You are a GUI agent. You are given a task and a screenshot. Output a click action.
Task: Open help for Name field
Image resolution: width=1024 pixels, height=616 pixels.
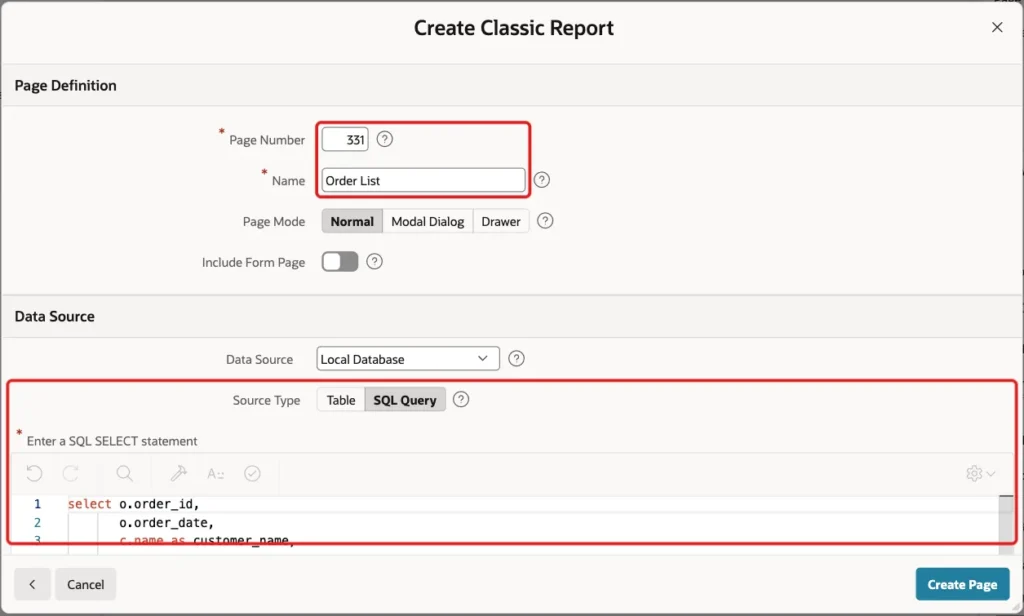[541, 180]
